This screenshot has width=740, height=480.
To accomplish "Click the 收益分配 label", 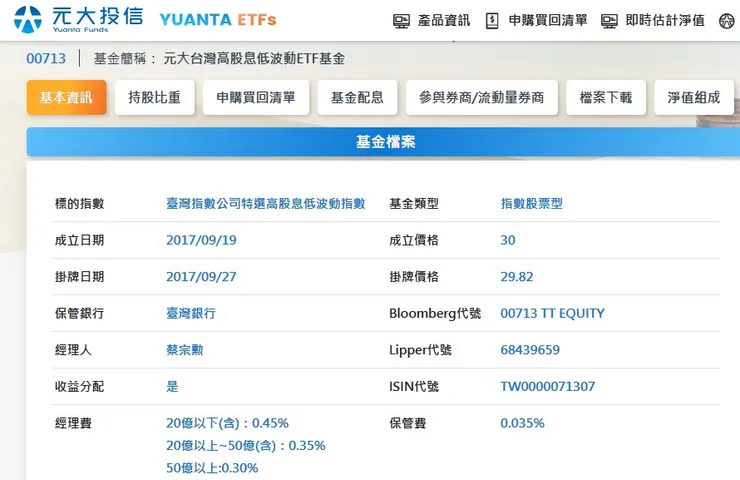I will click(79, 387).
